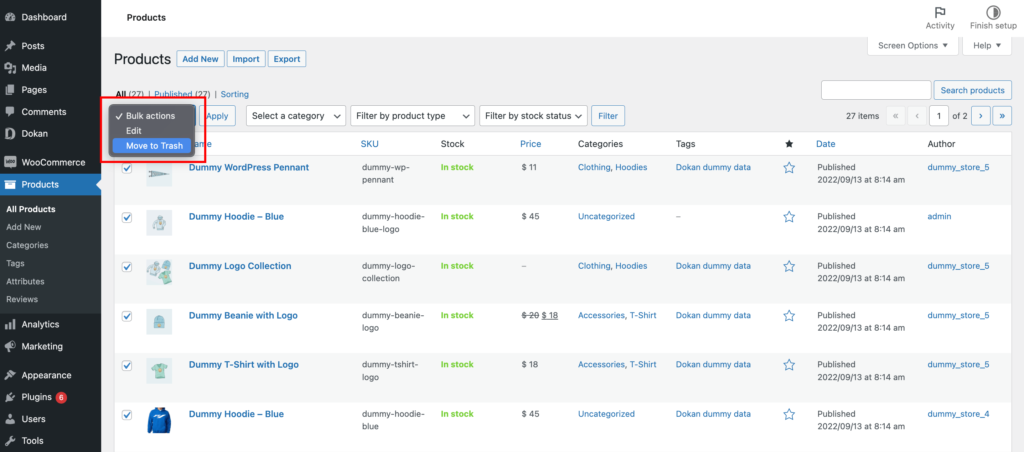Go to next page arrow
This screenshot has height=452, width=1024.
[x=980, y=116]
